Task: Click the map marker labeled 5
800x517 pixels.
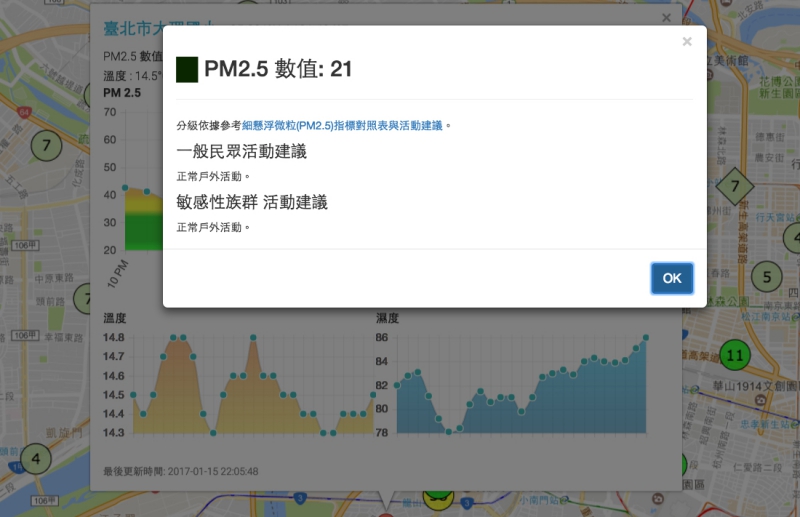Action: [x=766, y=277]
